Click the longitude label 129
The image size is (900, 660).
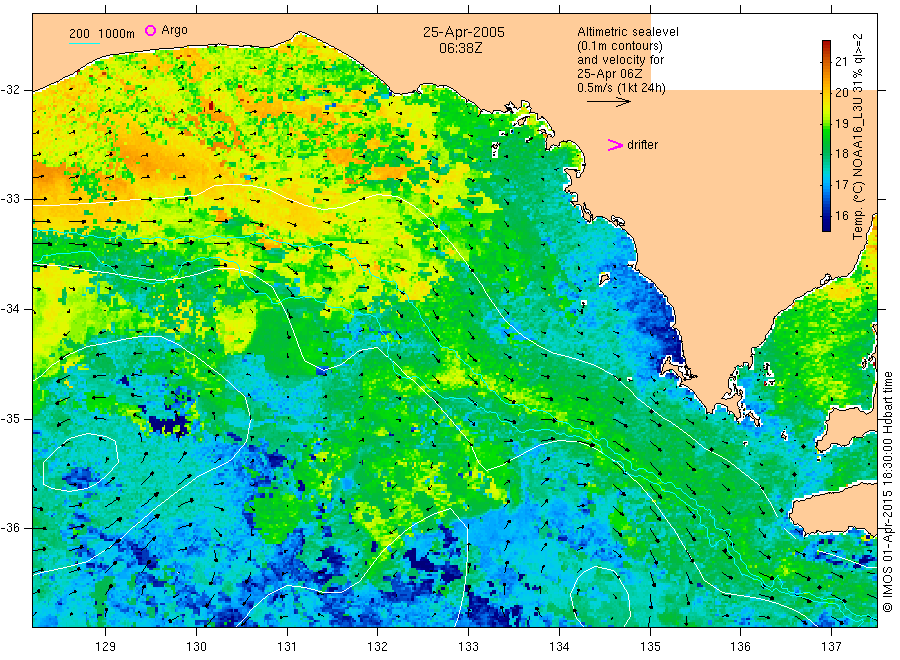pos(106,647)
